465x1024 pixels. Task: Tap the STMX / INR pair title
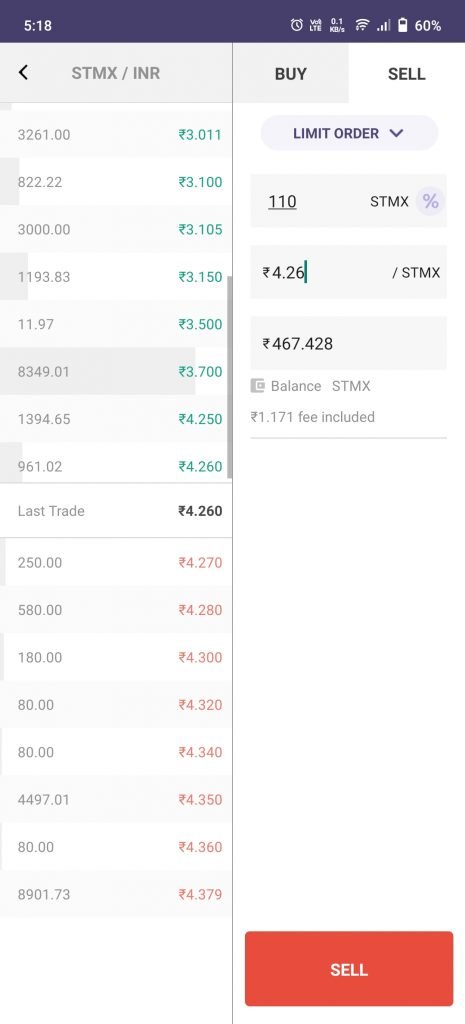(116, 73)
